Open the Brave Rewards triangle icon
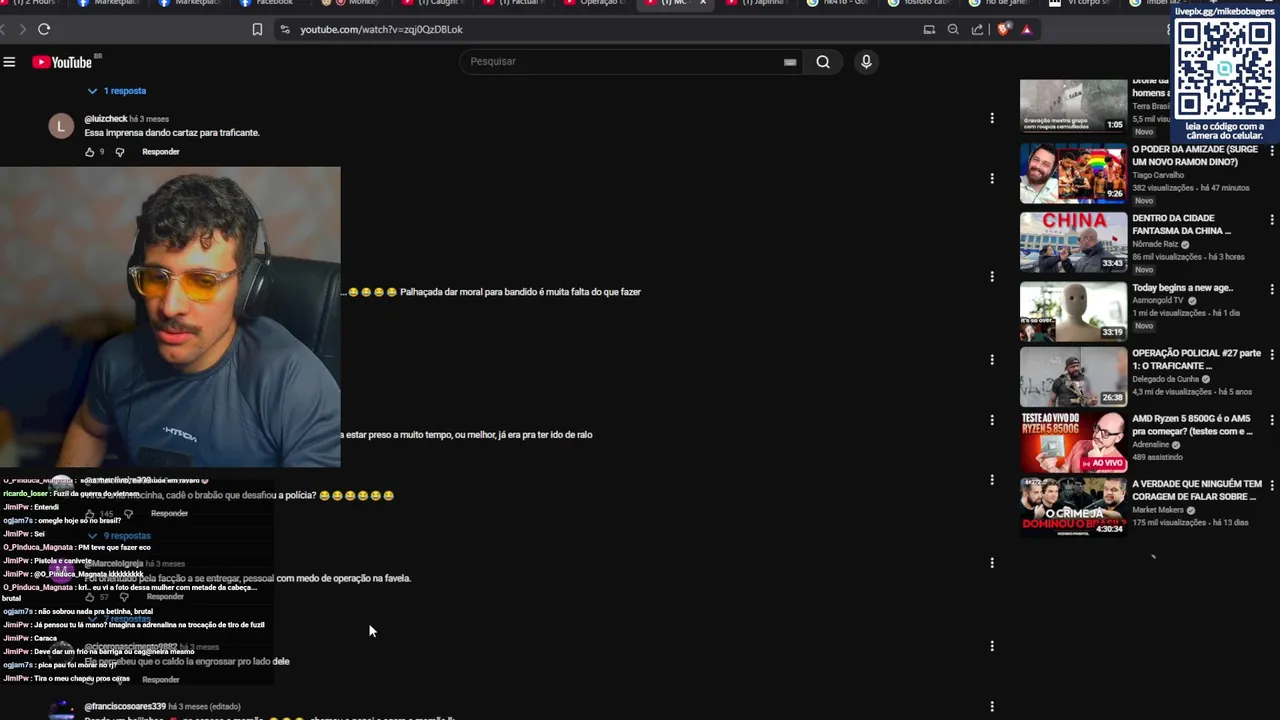The image size is (1280, 720). tap(1026, 29)
